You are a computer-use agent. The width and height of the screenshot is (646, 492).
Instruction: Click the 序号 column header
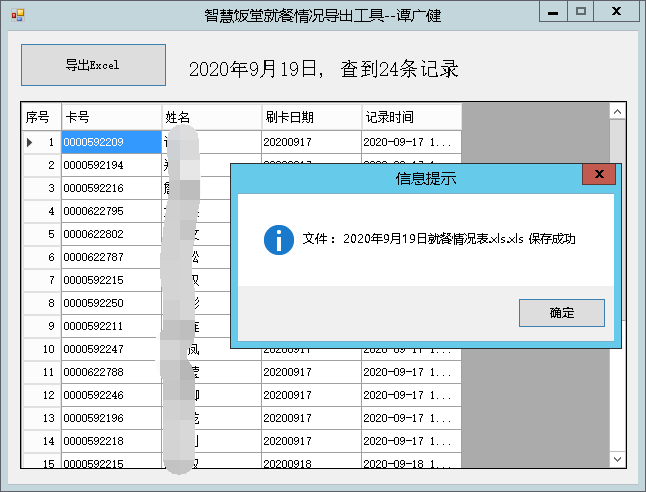(41, 117)
